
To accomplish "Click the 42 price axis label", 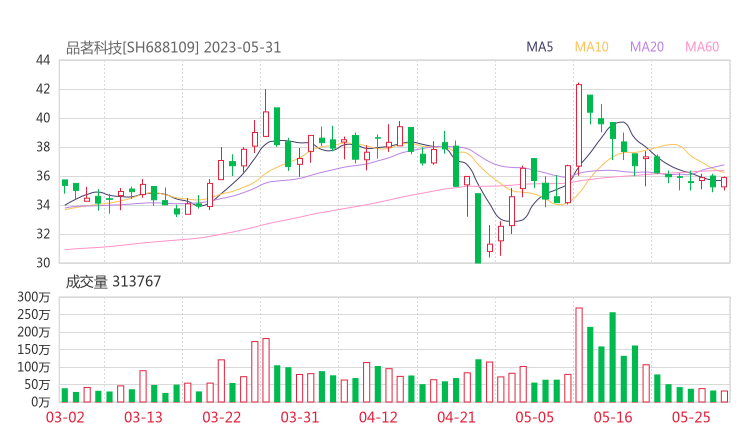I will point(43,89).
